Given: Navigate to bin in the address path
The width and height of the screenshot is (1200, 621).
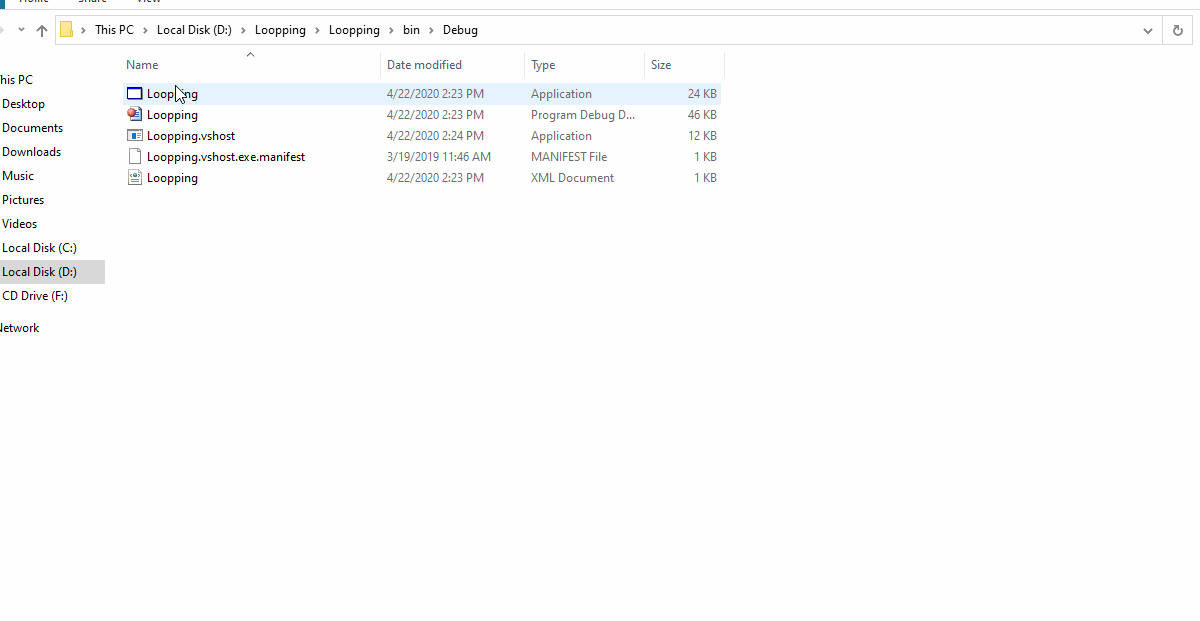Looking at the screenshot, I should (411, 30).
